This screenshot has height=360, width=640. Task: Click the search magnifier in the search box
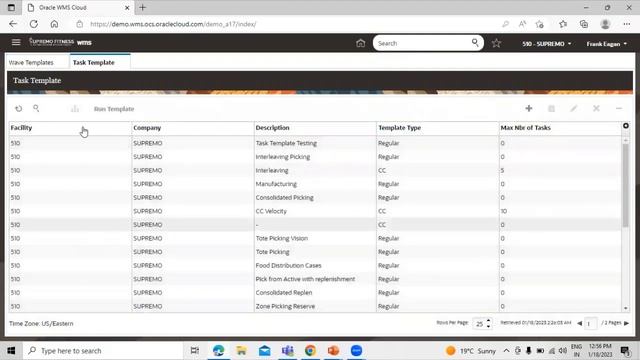pyautogui.click(x=475, y=42)
